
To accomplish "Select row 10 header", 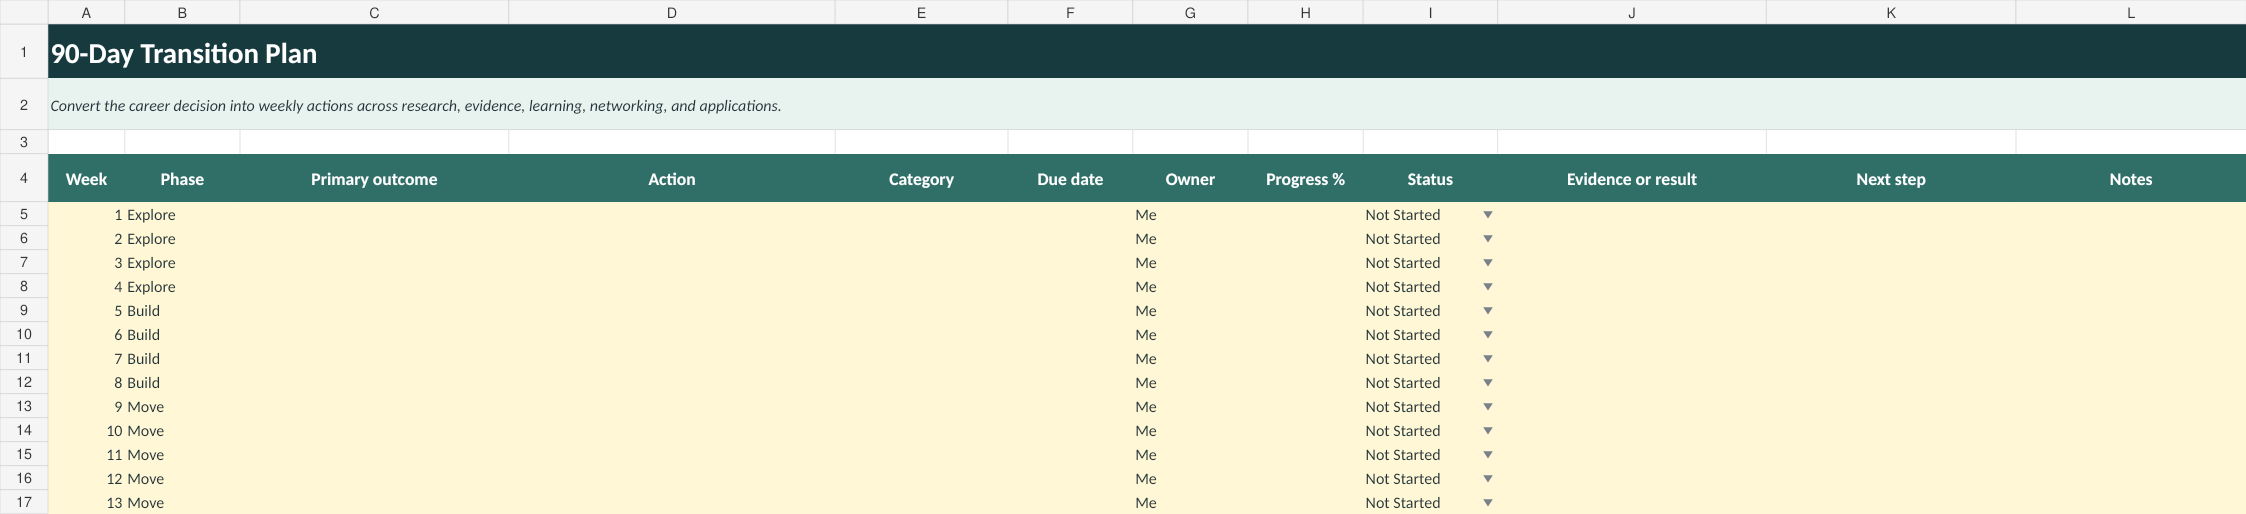I will (24, 334).
